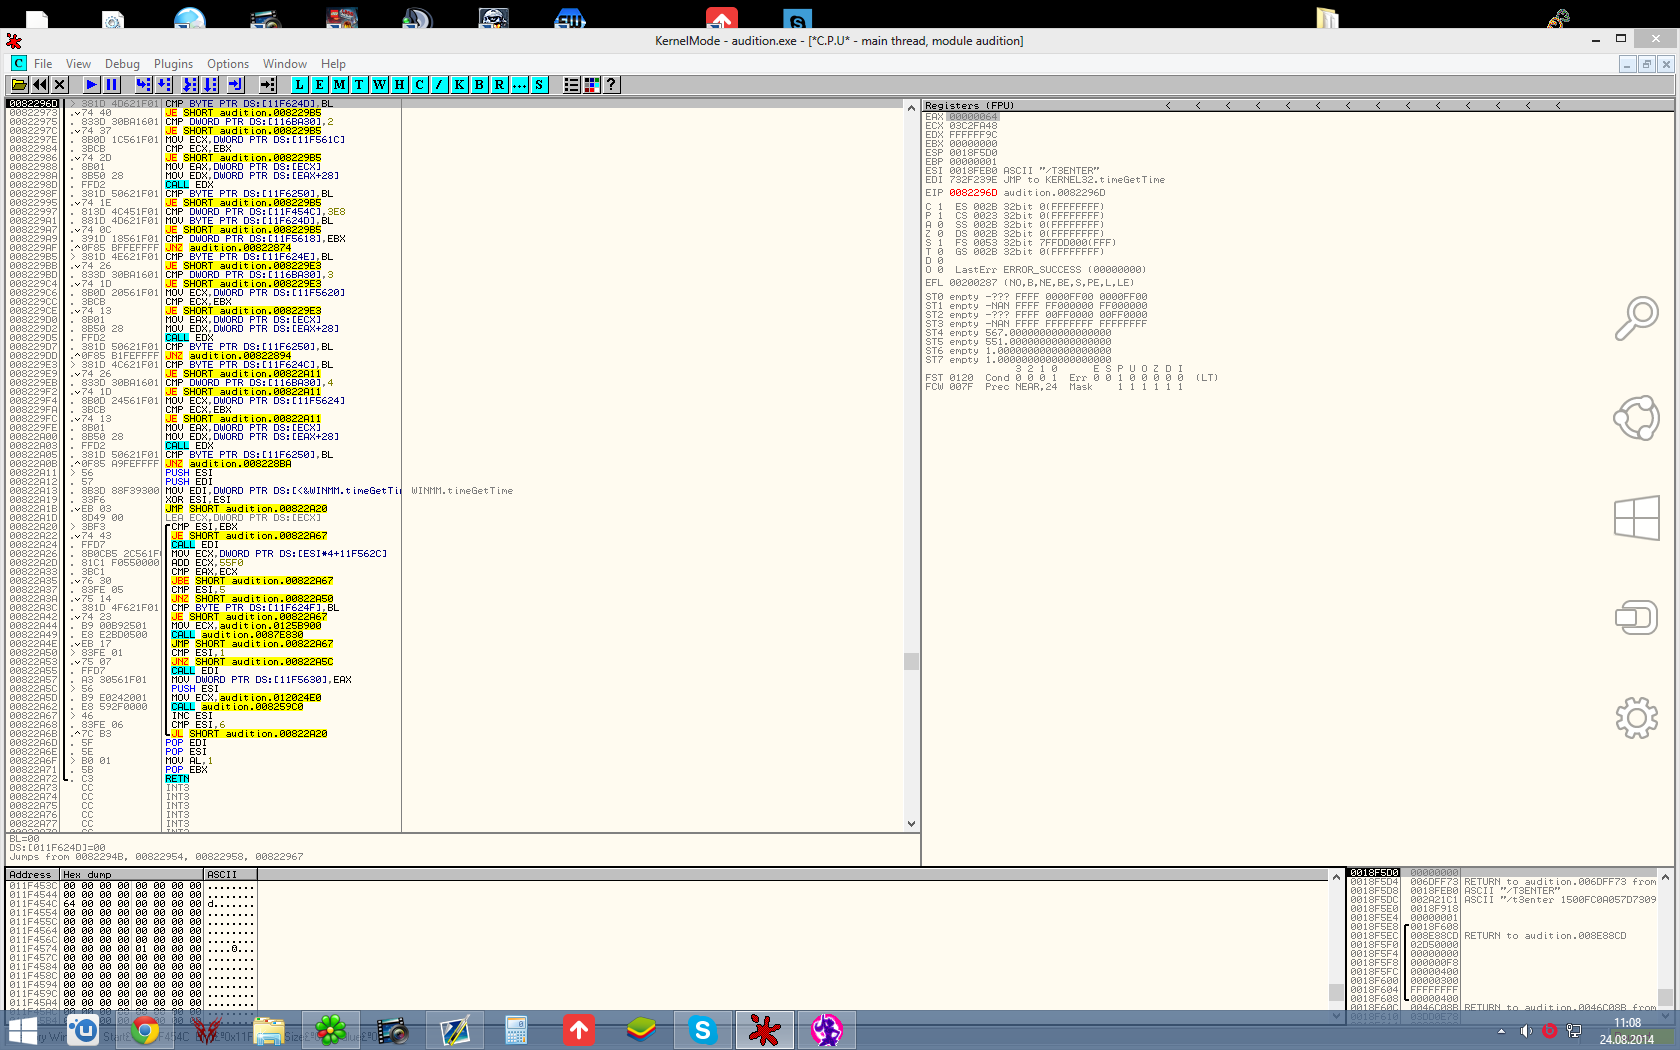Open the View menu

click(x=78, y=63)
